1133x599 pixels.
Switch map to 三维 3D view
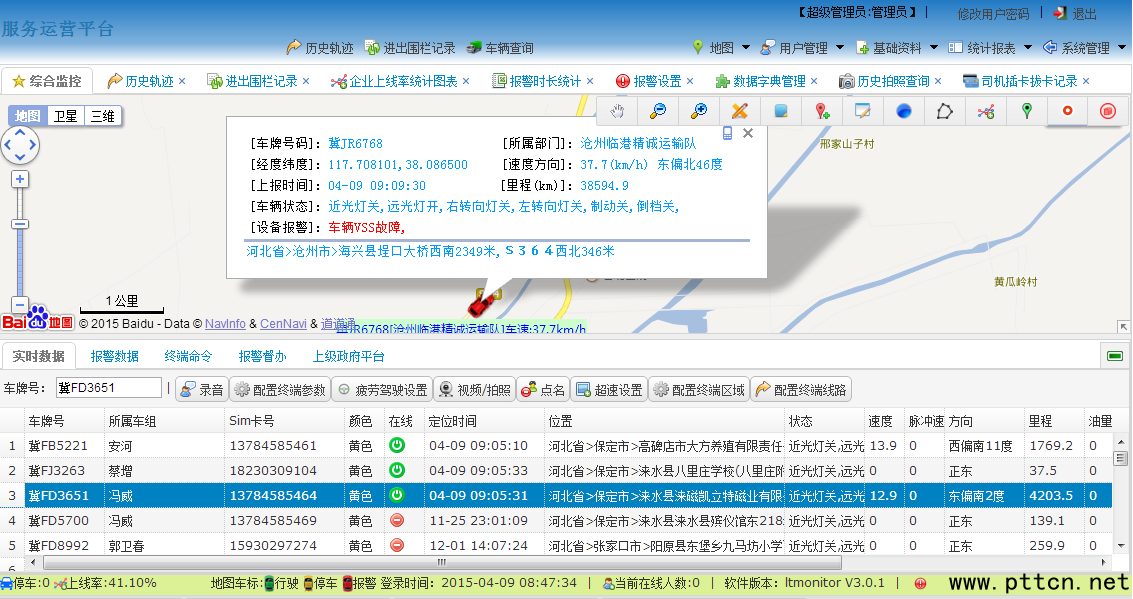pos(102,116)
